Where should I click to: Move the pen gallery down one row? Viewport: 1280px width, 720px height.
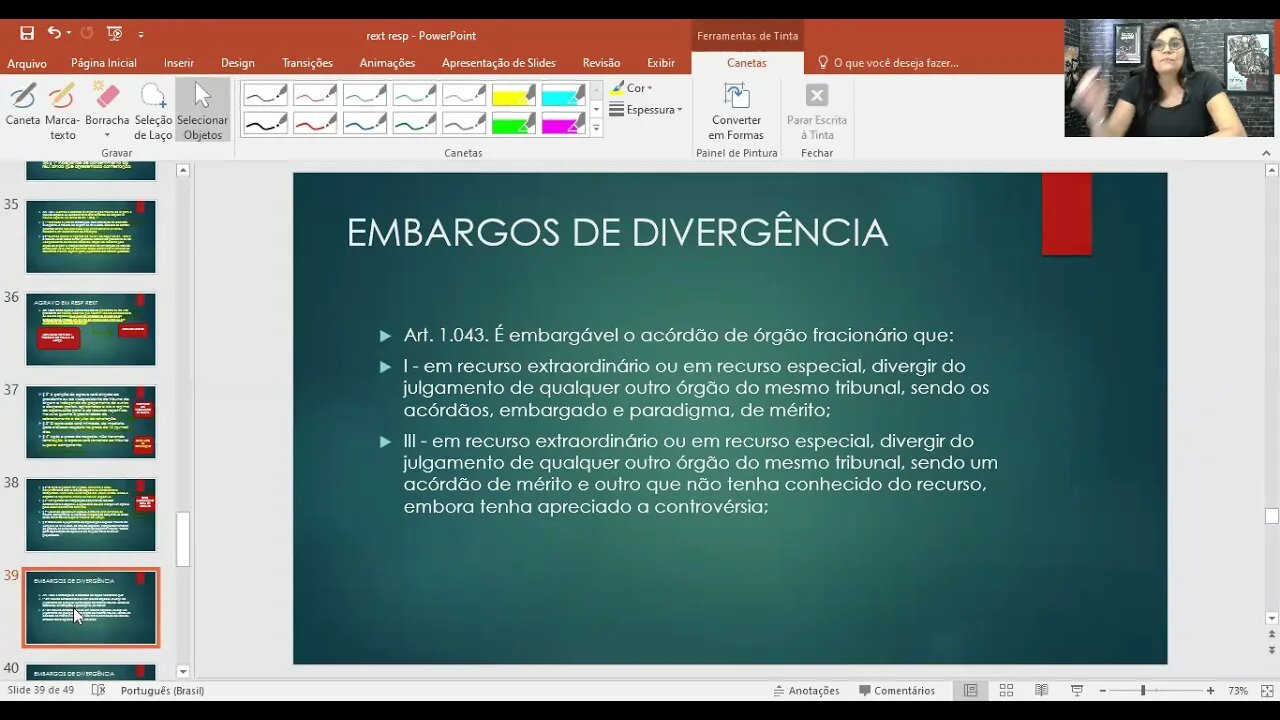click(x=597, y=110)
